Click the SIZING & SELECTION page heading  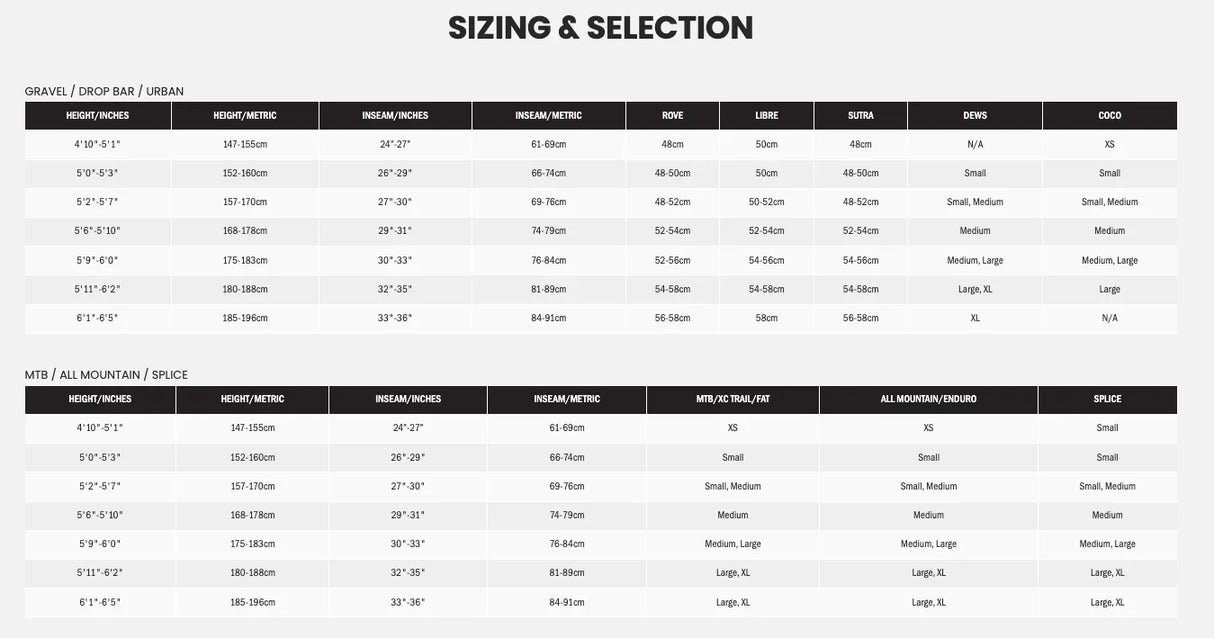click(x=600, y=28)
